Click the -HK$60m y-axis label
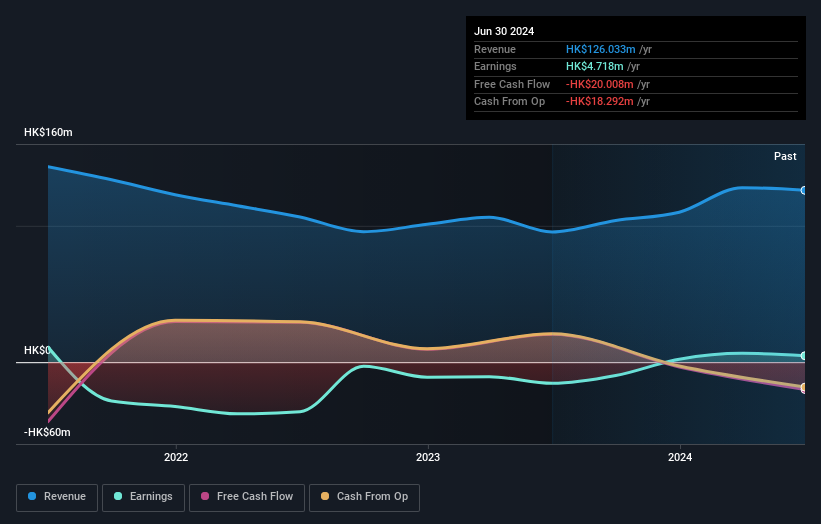The image size is (821, 524). (47, 432)
